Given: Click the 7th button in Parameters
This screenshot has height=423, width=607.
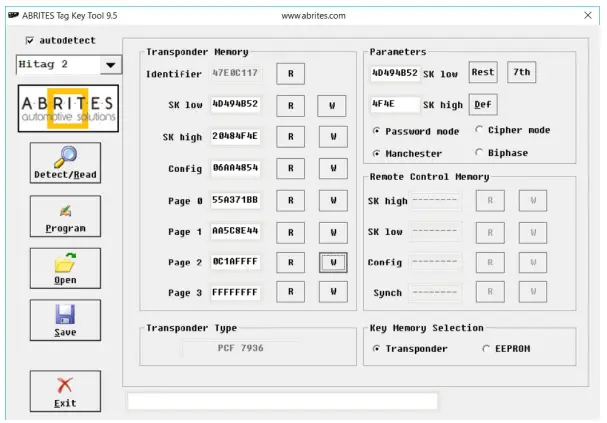Looking at the screenshot, I should tap(522, 72).
